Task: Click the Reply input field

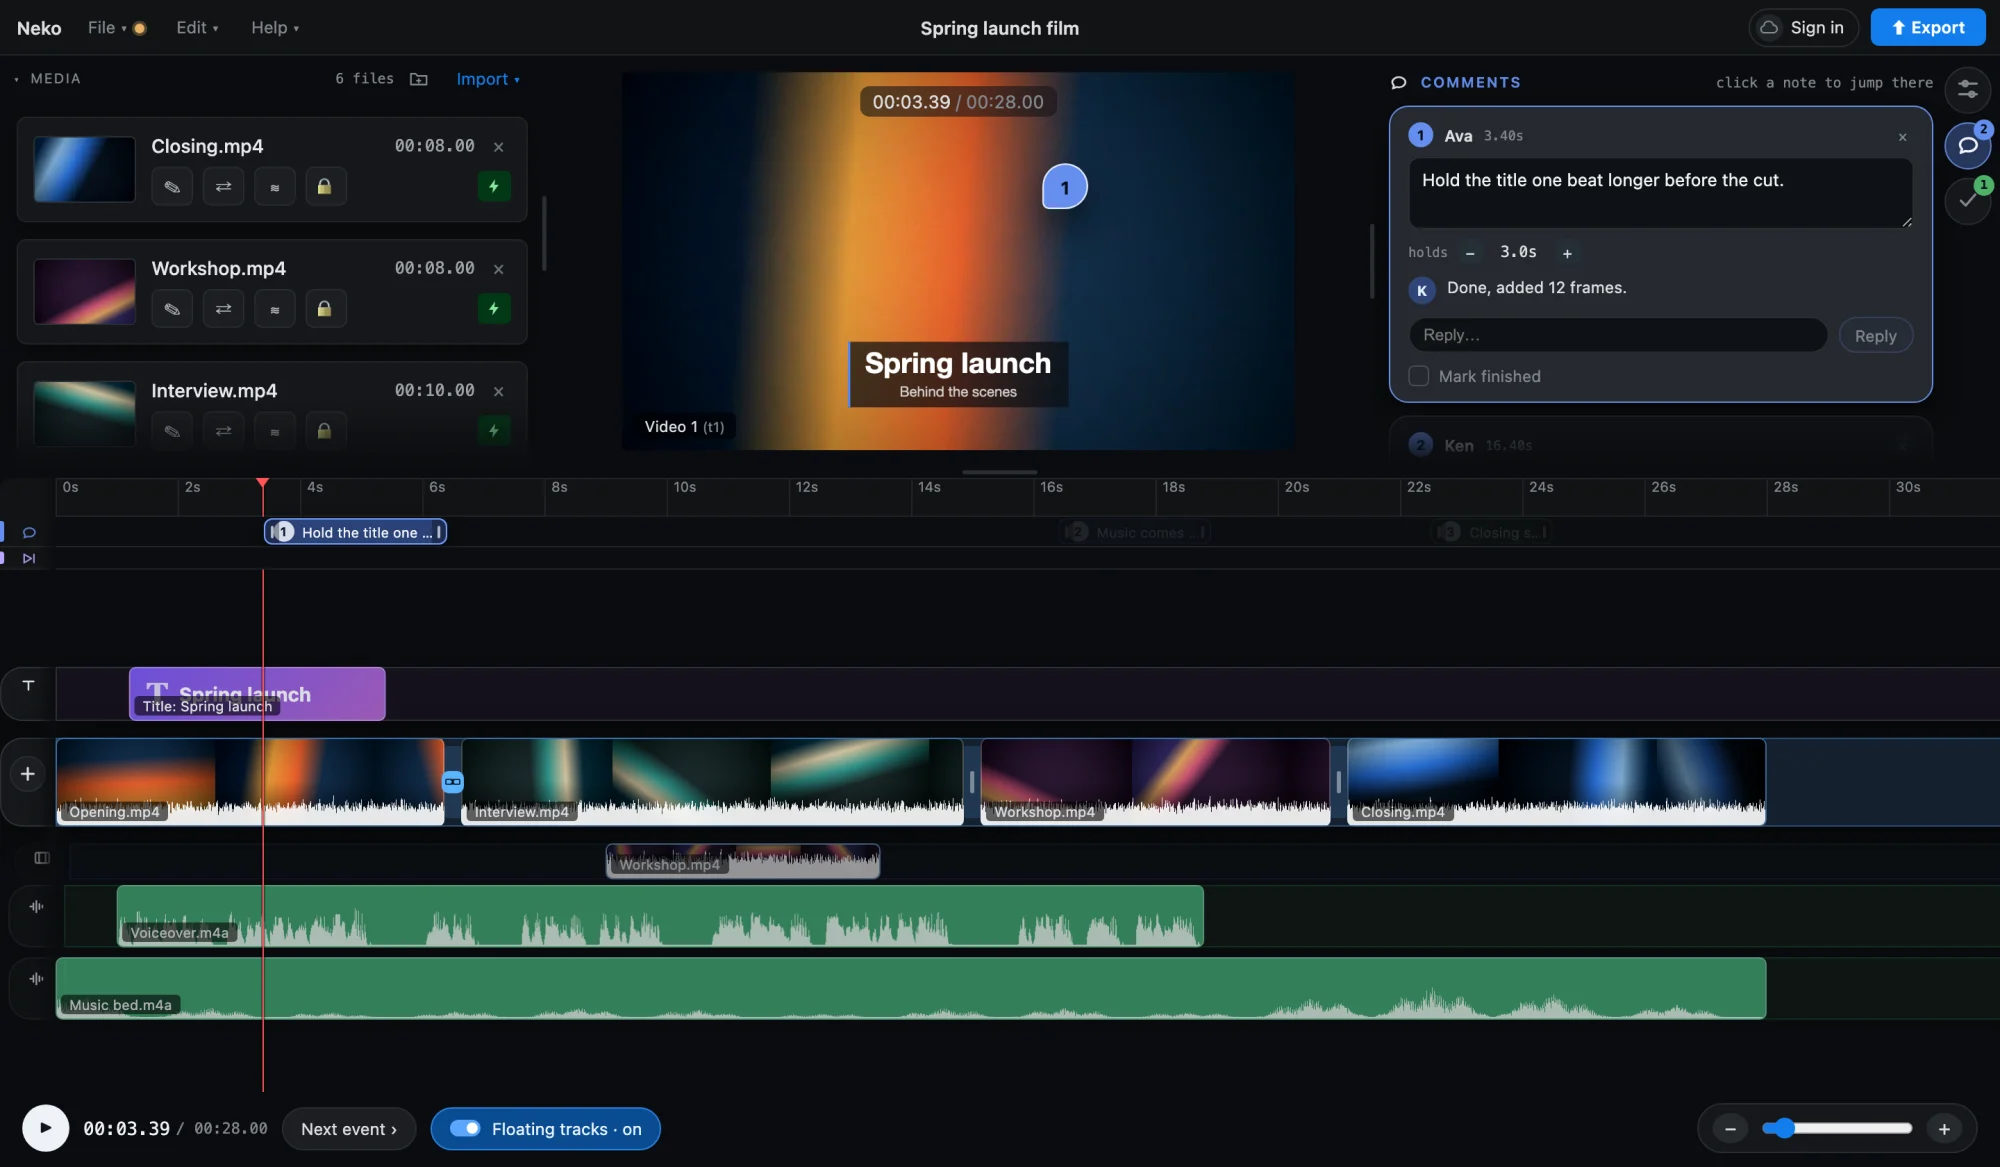Action: pyautogui.click(x=1618, y=335)
